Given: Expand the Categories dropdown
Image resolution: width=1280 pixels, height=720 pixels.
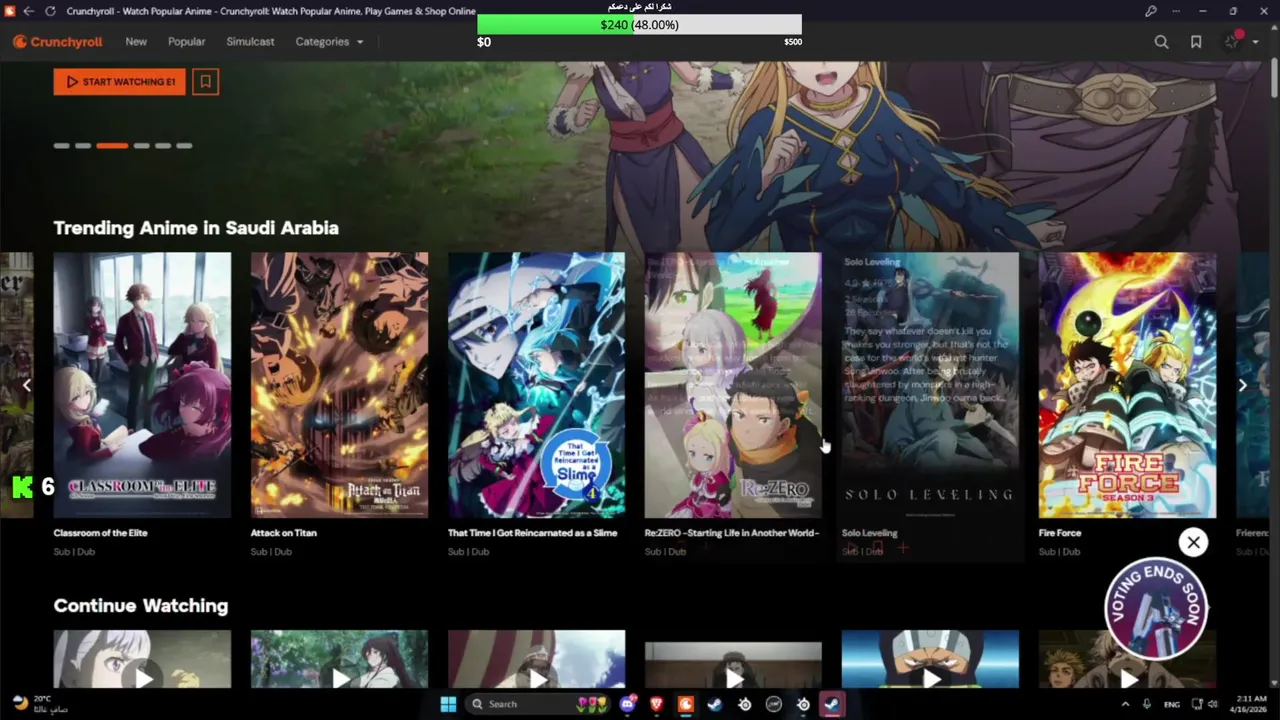Looking at the screenshot, I should tap(329, 42).
